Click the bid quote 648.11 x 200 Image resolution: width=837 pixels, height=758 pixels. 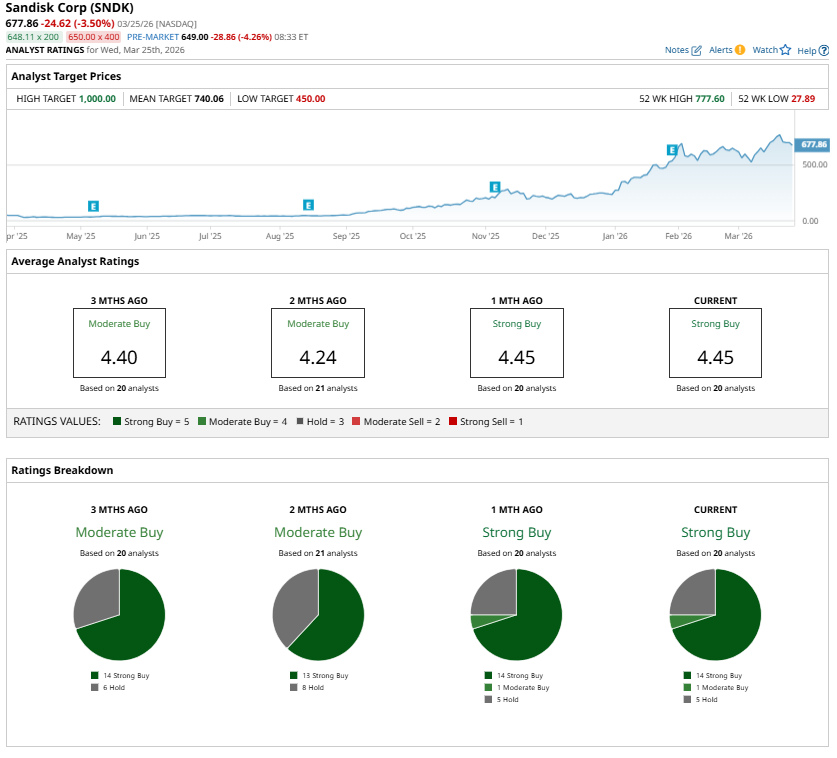pos(33,37)
